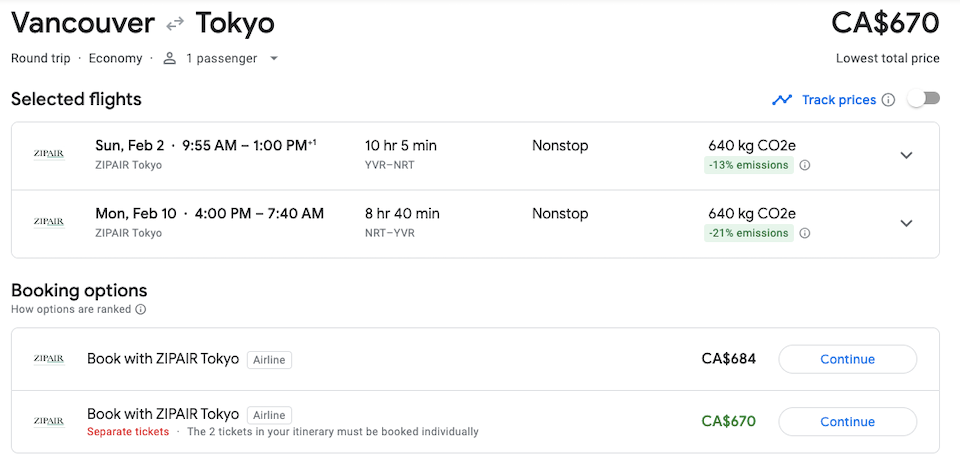Click the ZIPAIR logo in the CA$670 booking option
Image resolution: width=960 pixels, height=458 pixels.
[x=49, y=422]
